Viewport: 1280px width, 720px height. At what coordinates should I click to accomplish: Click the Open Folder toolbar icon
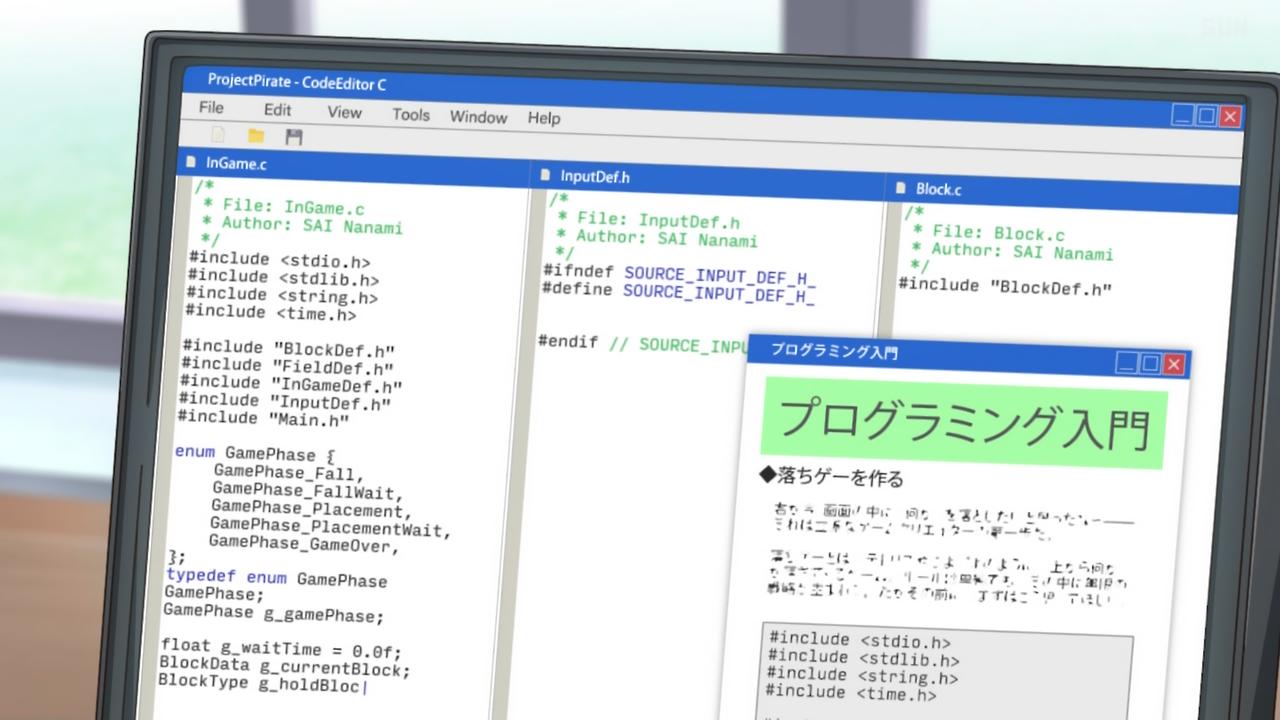(x=256, y=136)
